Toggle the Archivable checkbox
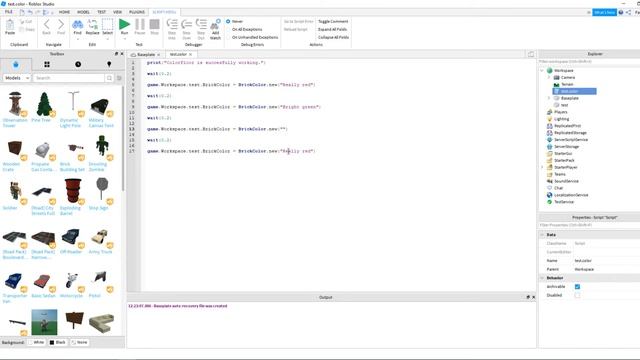Image resolution: width=640 pixels, height=360 pixels. click(x=577, y=287)
